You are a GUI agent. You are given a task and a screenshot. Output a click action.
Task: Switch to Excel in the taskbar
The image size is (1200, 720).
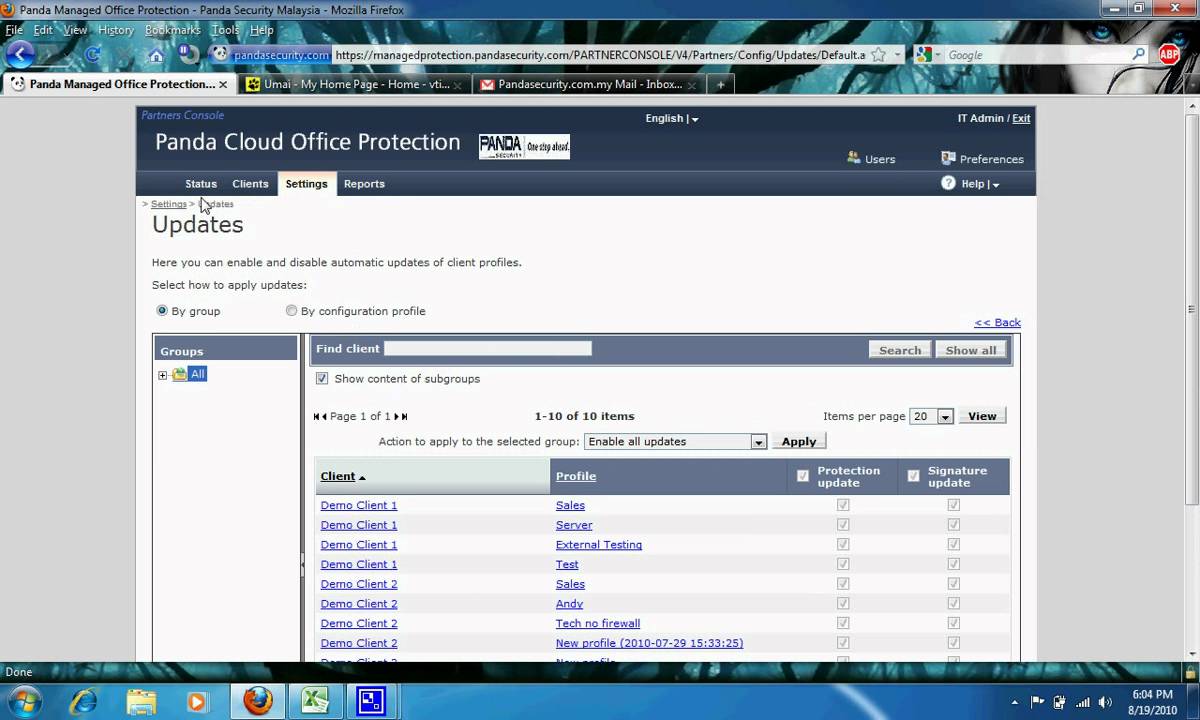click(x=314, y=701)
